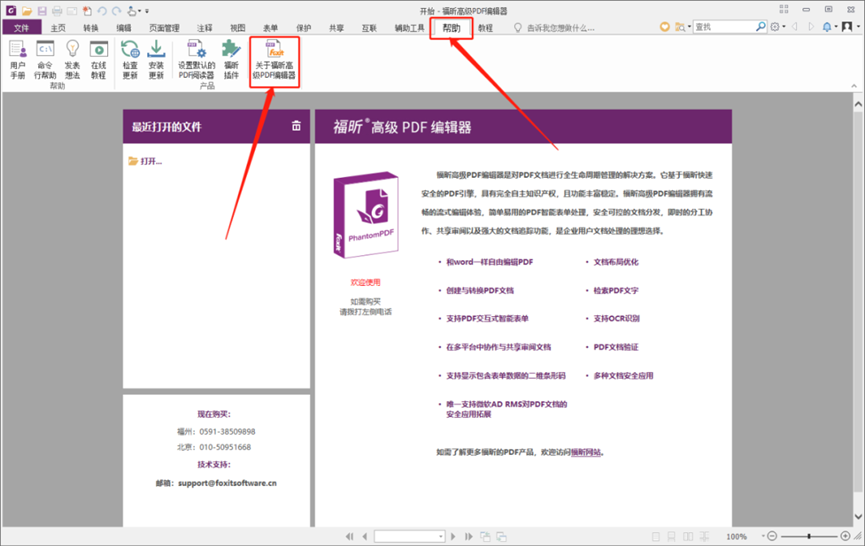Viewport: 865px width, 546px height.
Task: Go to next page in status bar
Action: click(453, 536)
